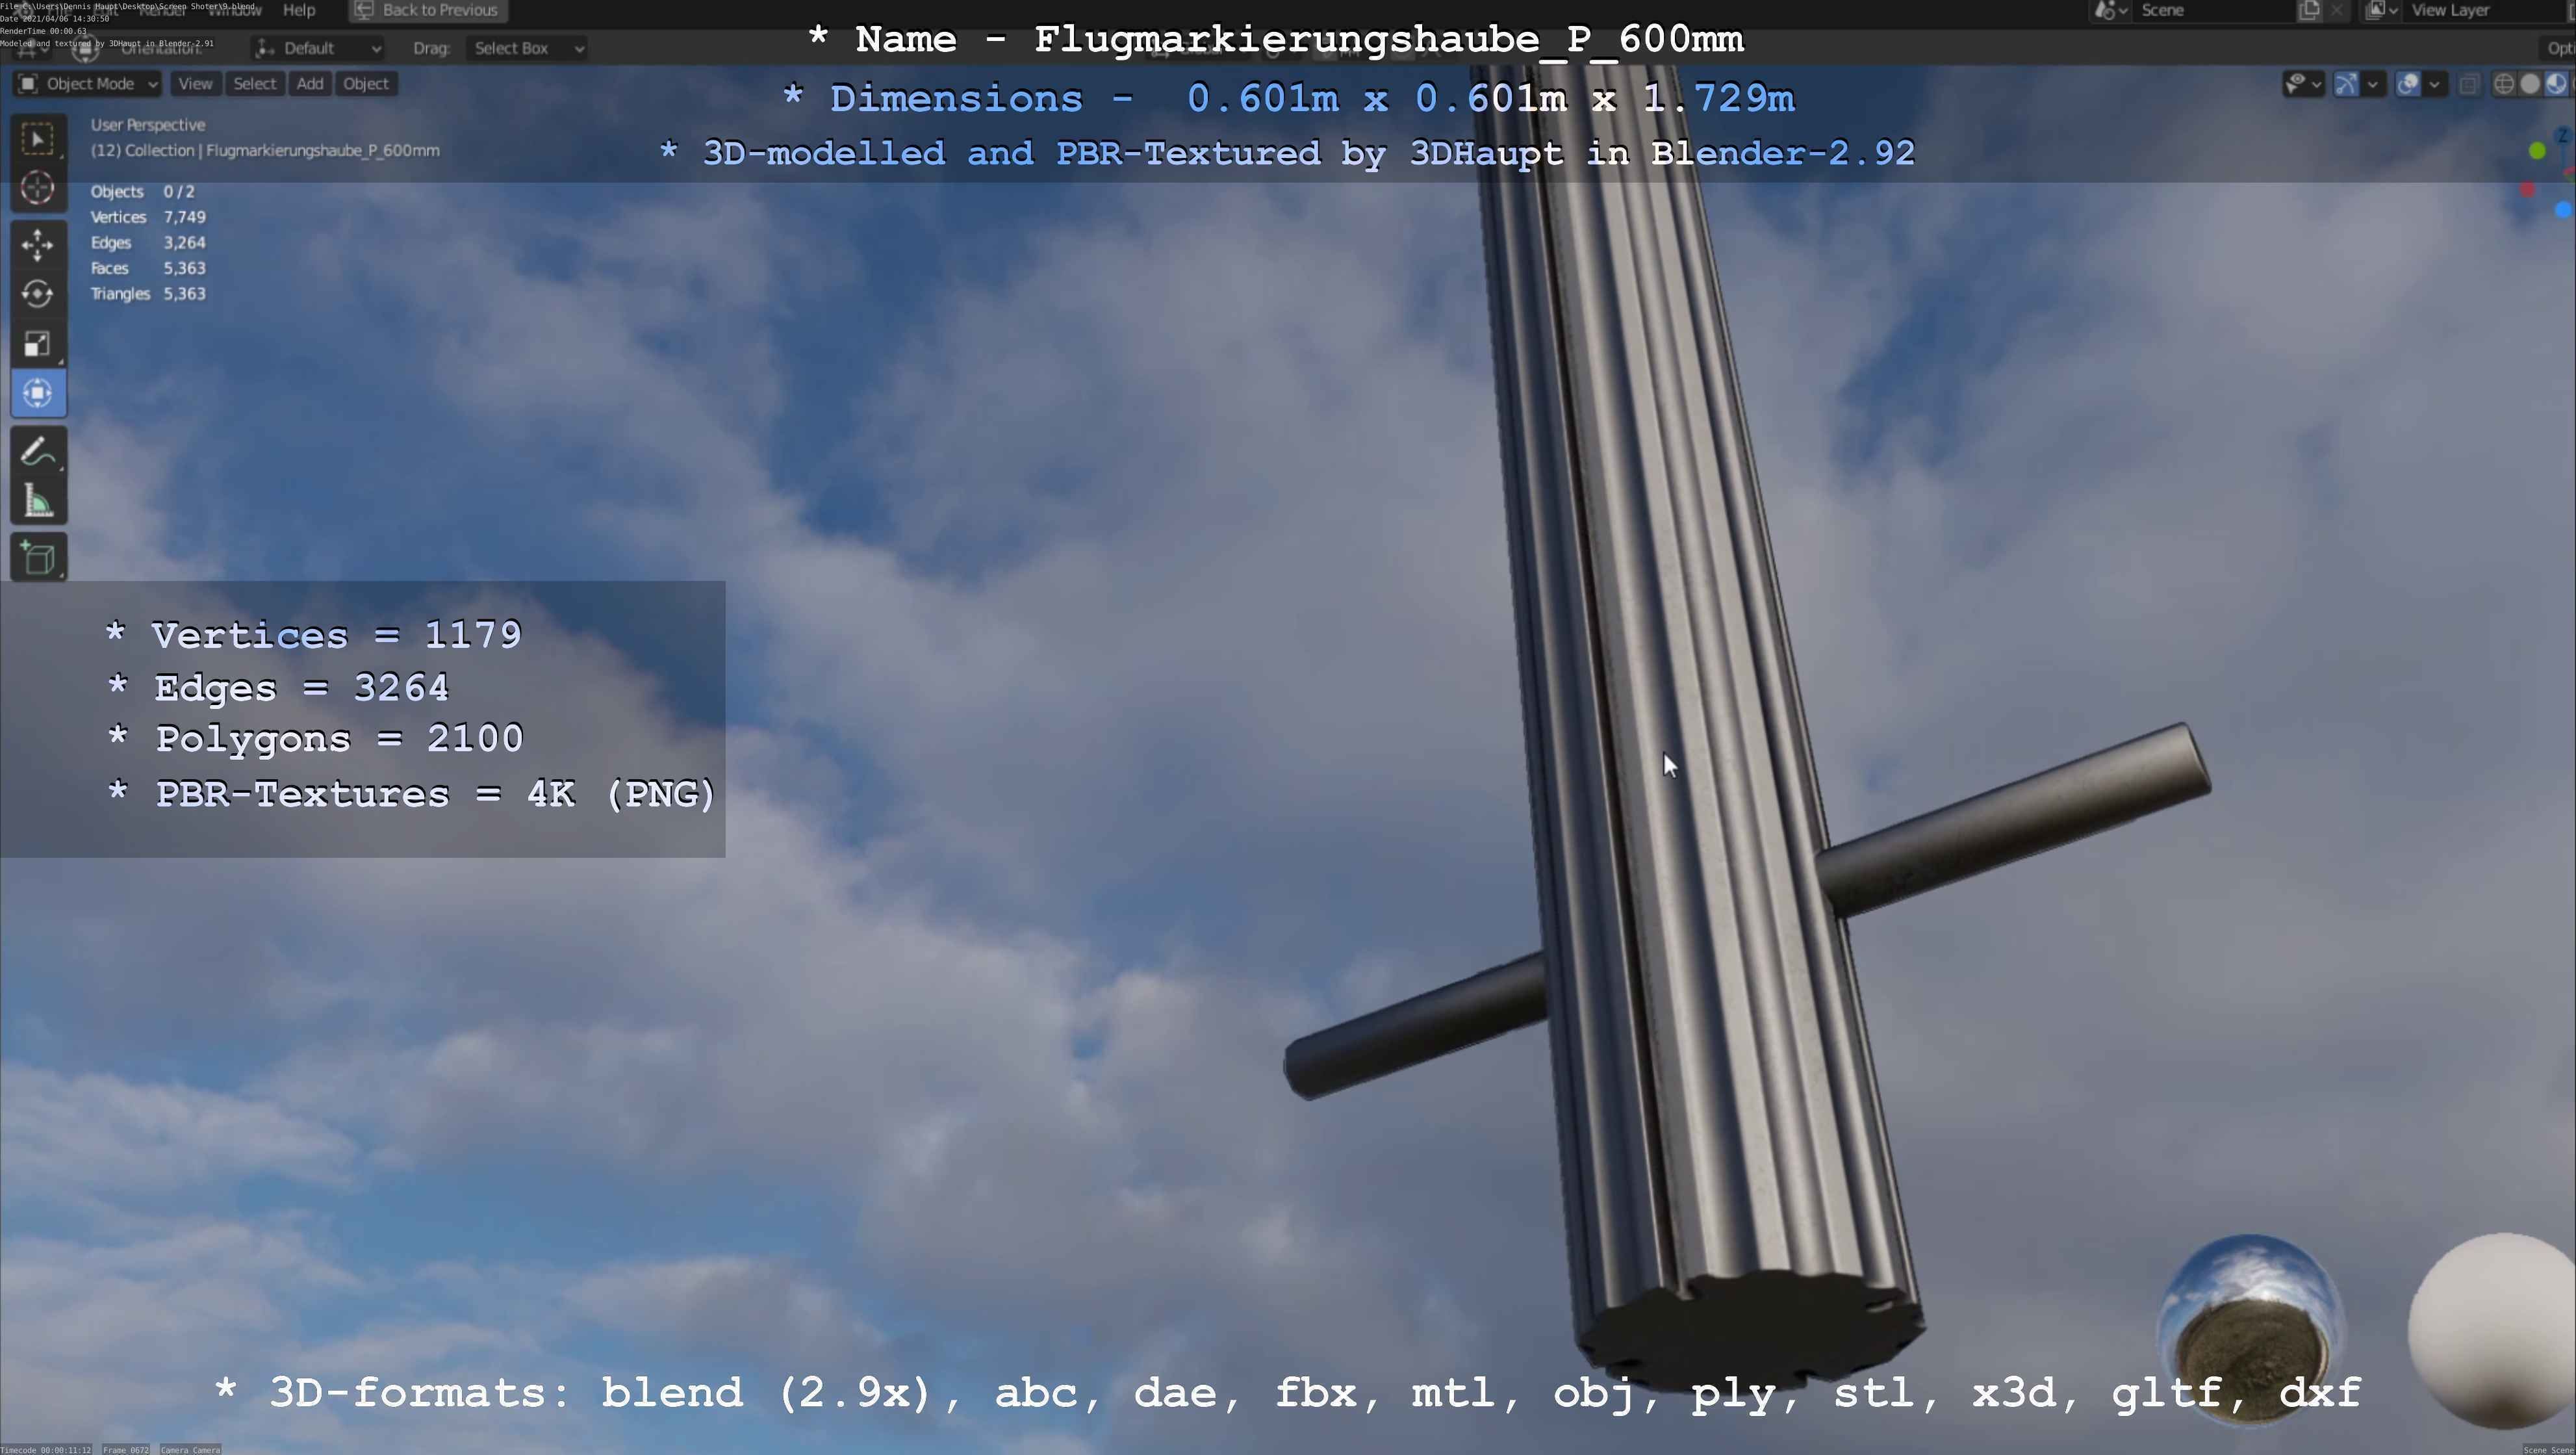
Task: Select the Add Cube tool
Action: 38,558
